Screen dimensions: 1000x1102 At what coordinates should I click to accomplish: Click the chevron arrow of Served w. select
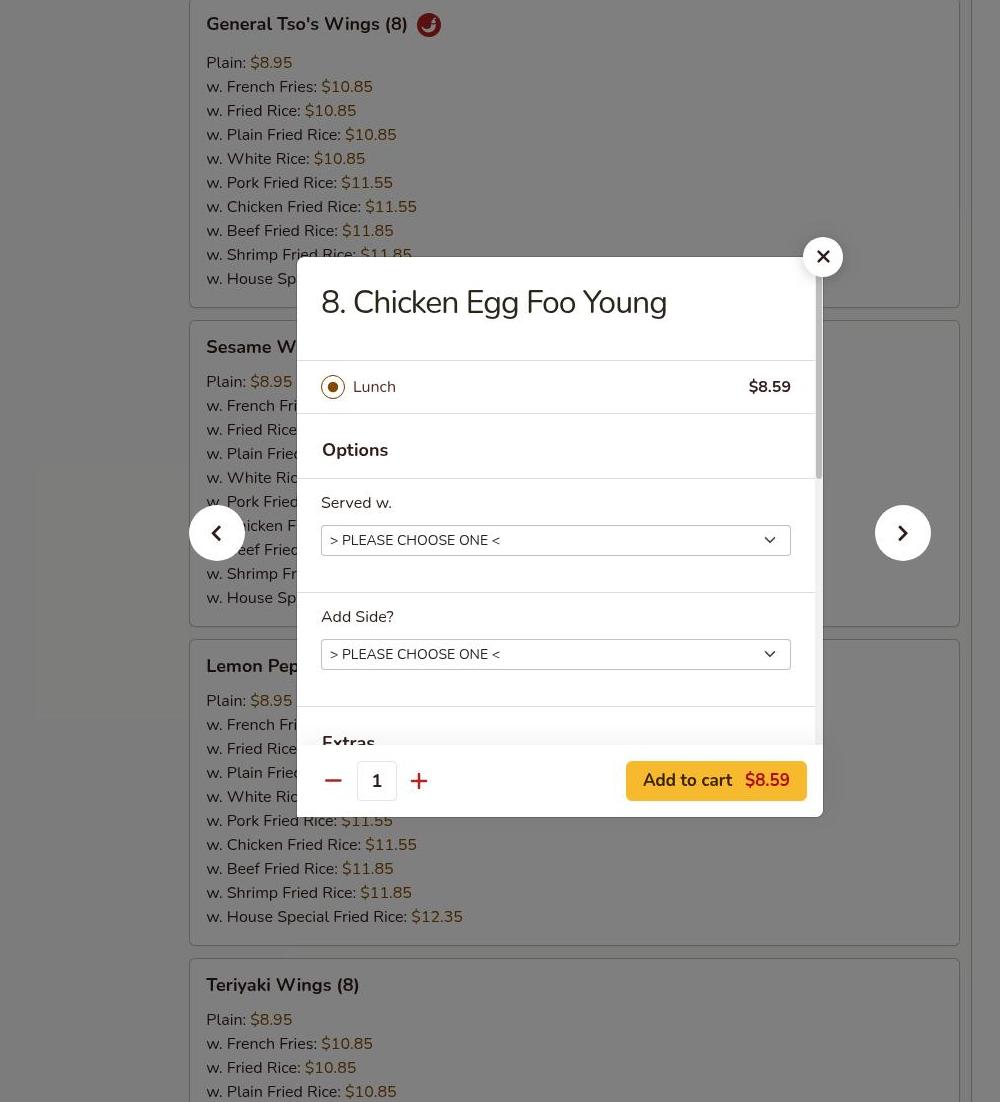(x=770, y=540)
